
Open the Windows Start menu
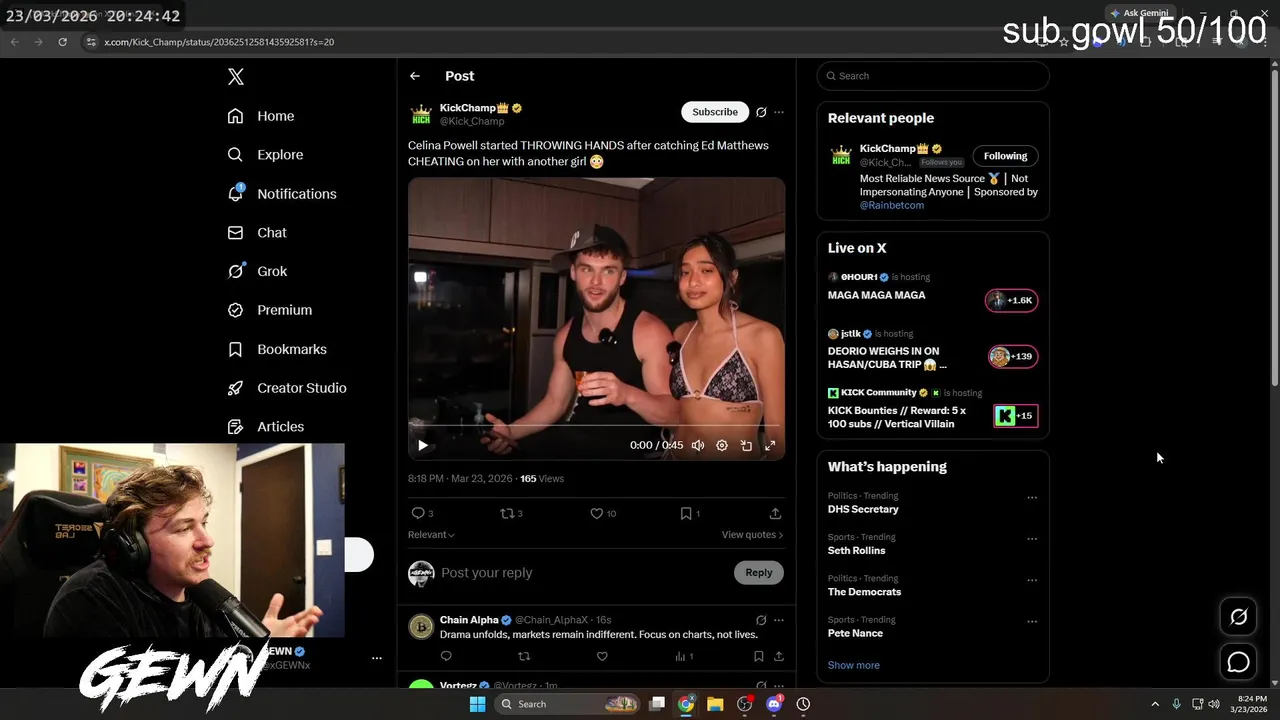(x=478, y=704)
